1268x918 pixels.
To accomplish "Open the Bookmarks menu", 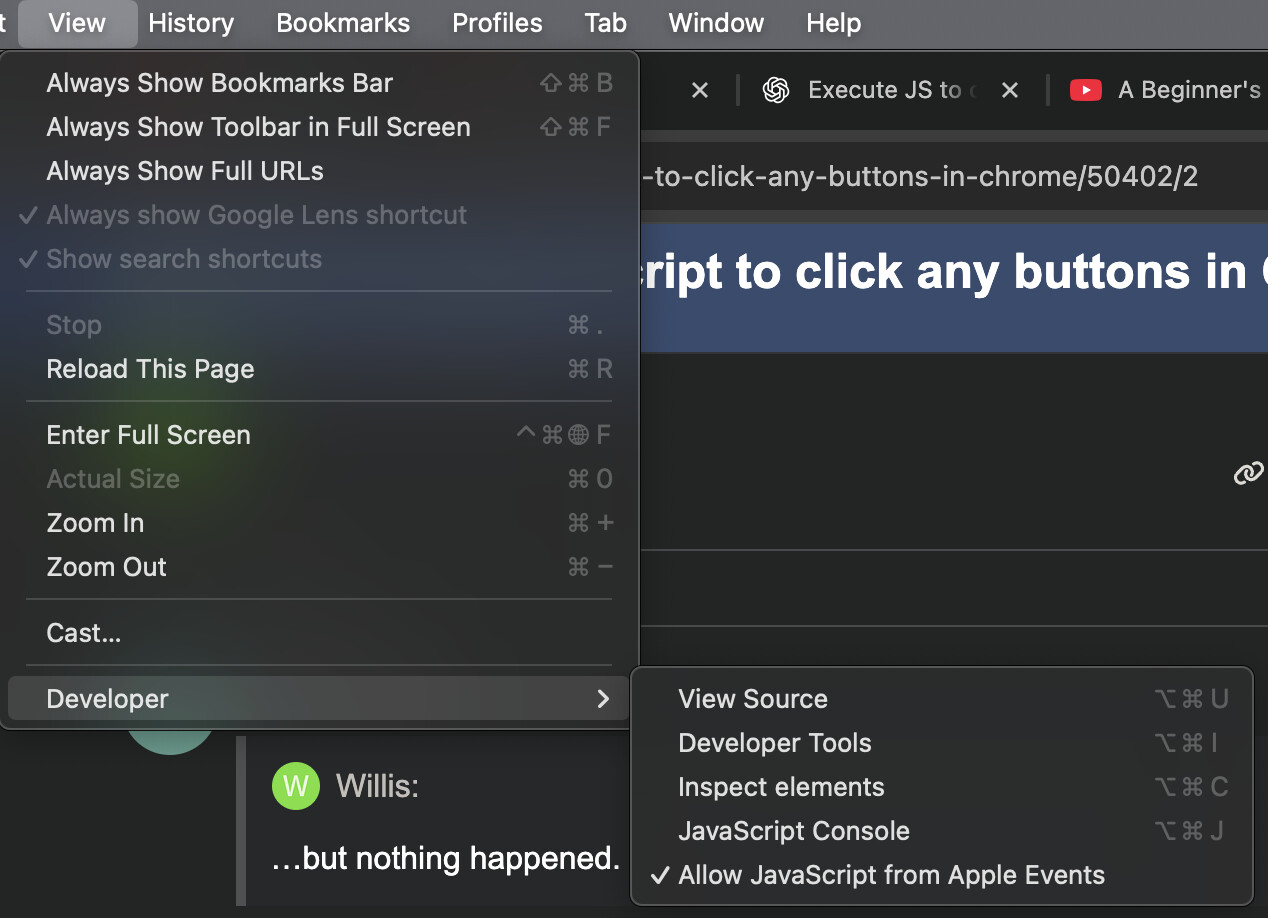I will click(343, 23).
